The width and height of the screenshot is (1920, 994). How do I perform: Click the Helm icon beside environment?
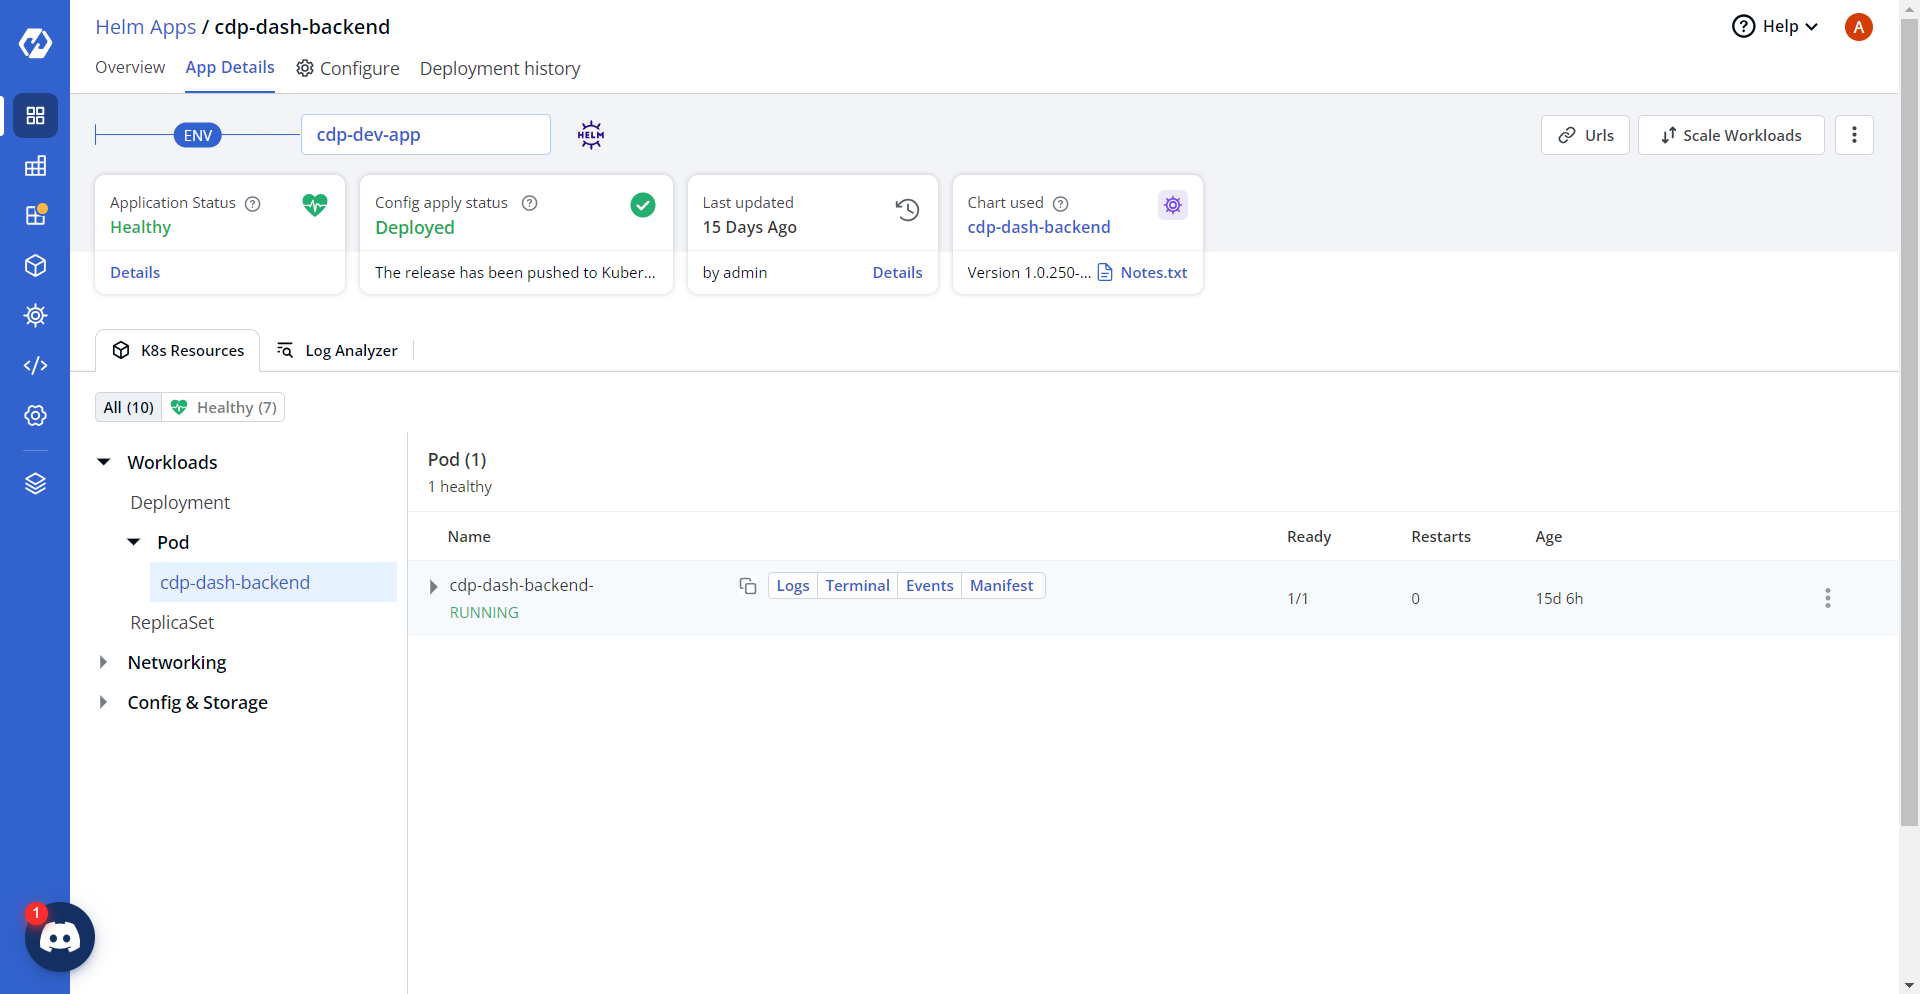click(591, 135)
